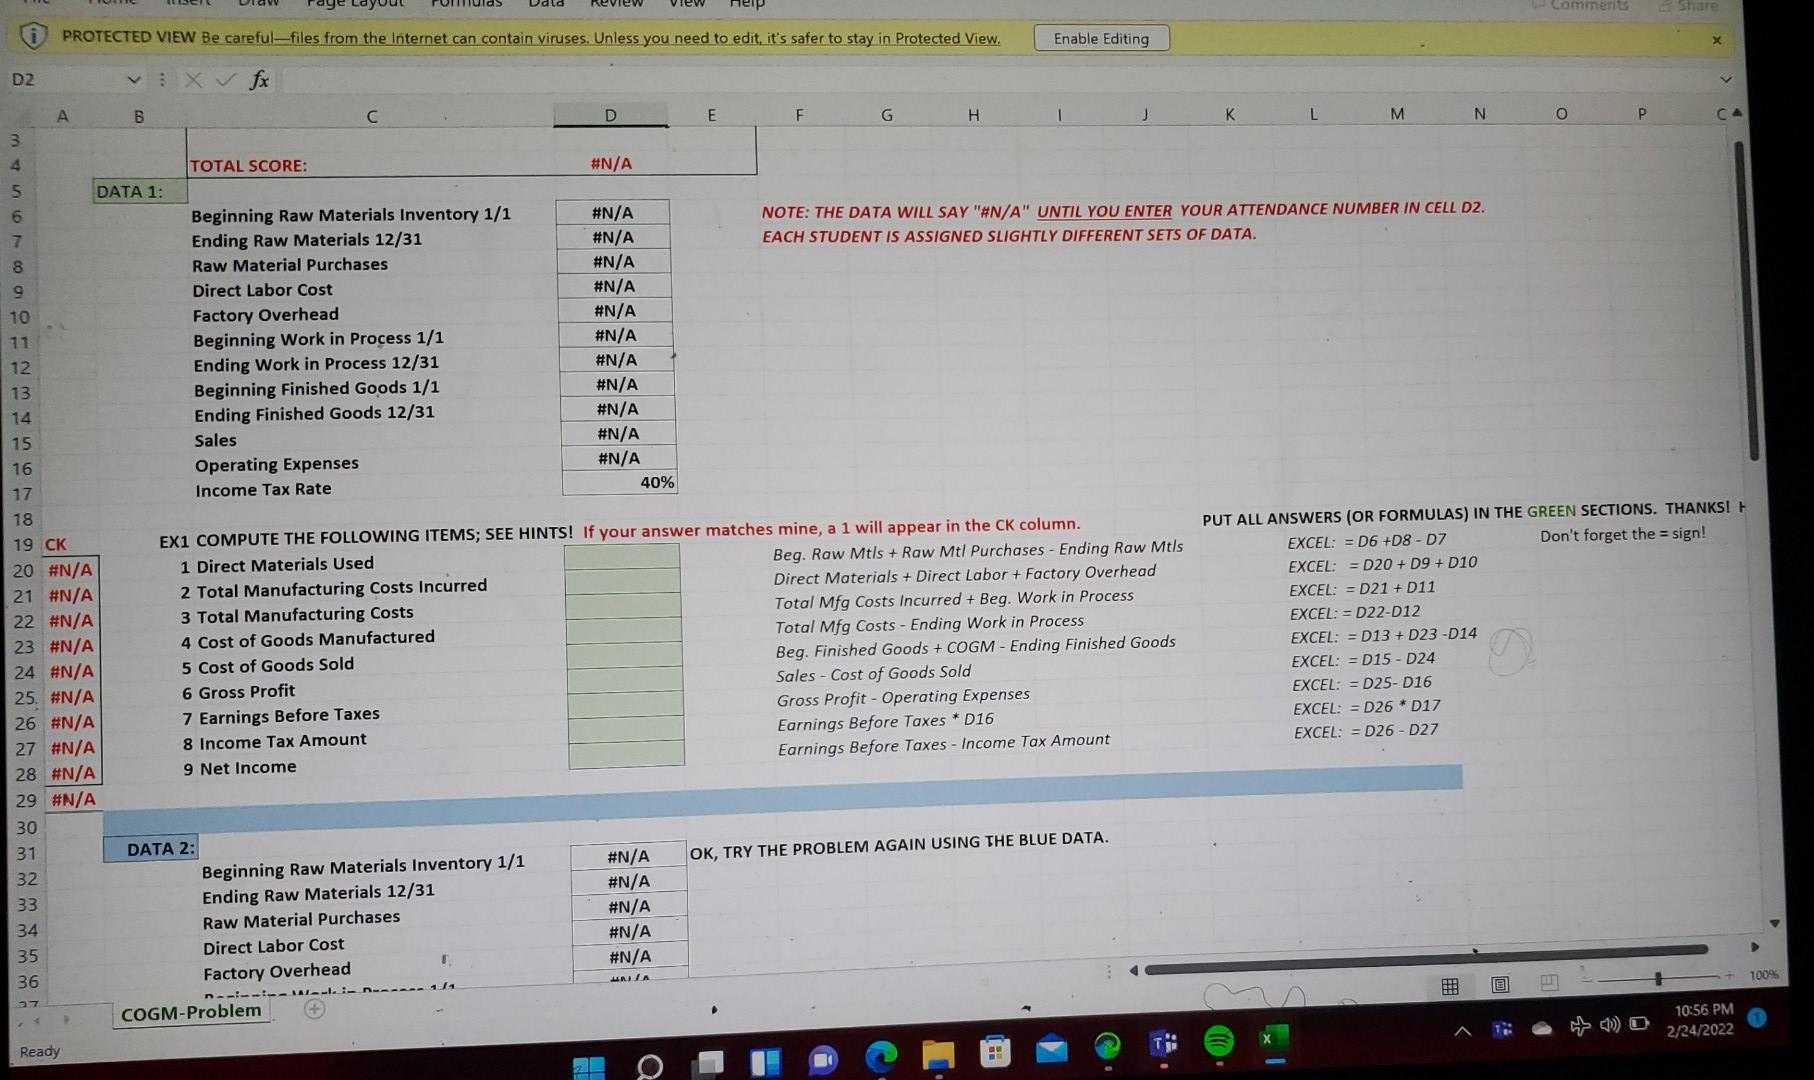Close the Protected View message bar
Screen dimensions: 1814x1080
(1717, 40)
